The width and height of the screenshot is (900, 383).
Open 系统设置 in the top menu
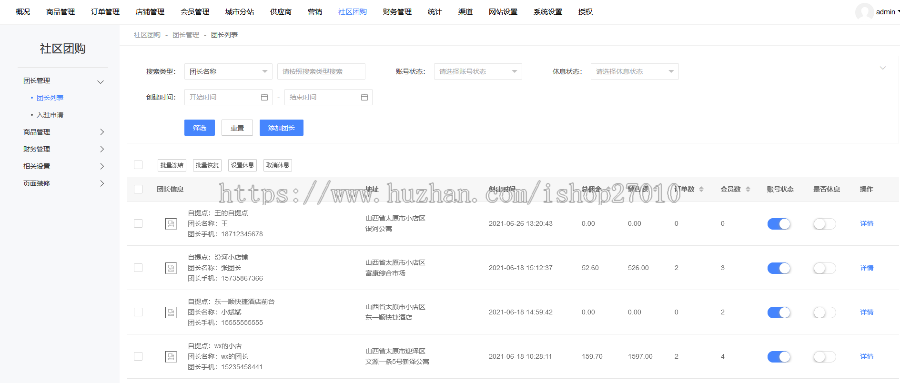[x=548, y=11]
